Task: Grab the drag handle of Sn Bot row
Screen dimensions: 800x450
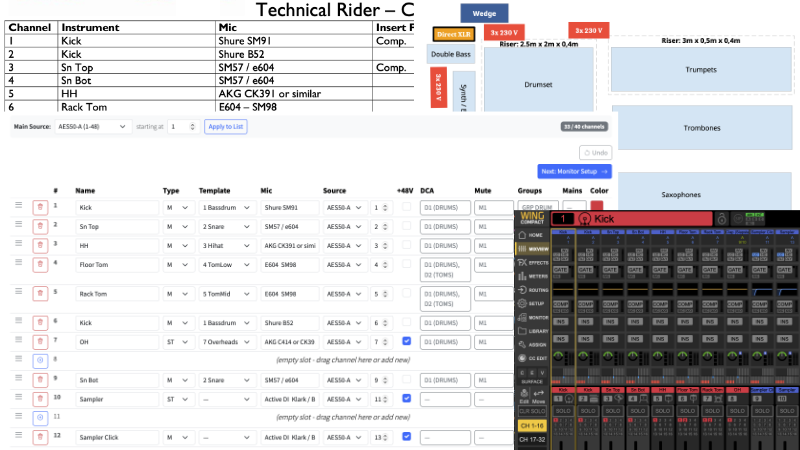Action: pos(18,378)
